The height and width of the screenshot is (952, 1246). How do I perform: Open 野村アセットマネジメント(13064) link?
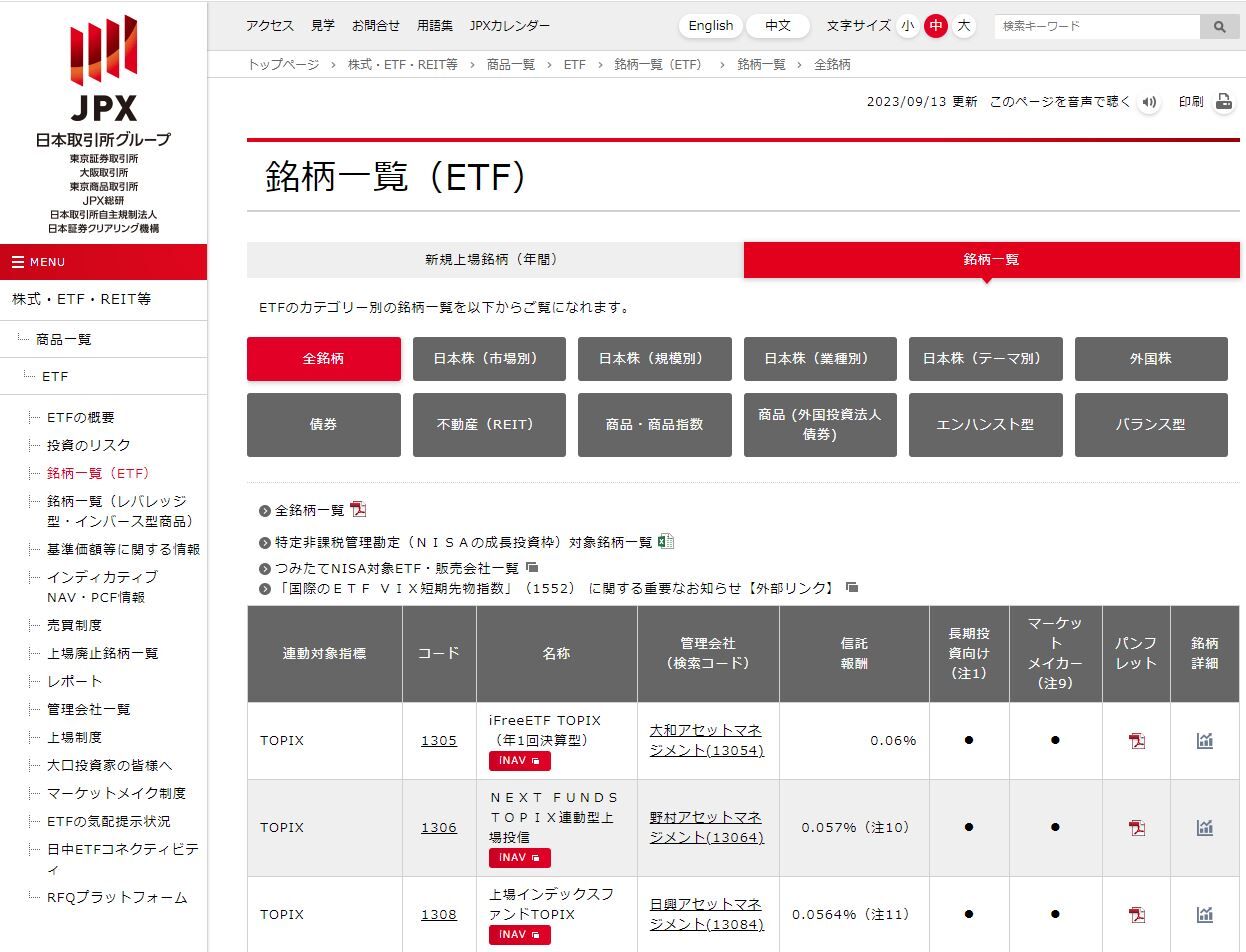coord(707,828)
